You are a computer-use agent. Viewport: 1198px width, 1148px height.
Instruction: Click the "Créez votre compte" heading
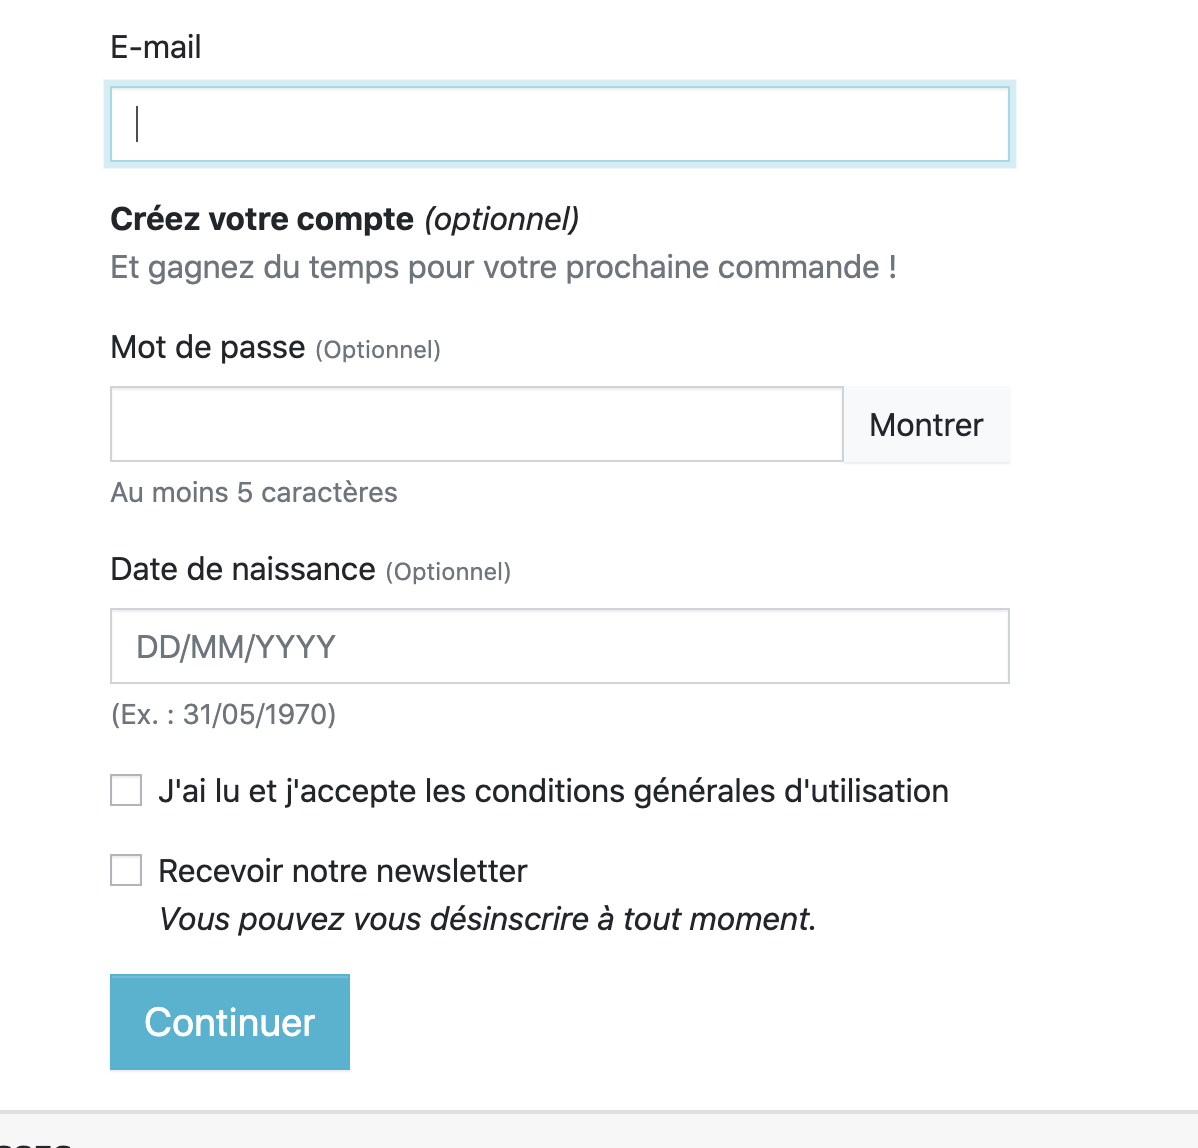[x=262, y=219]
